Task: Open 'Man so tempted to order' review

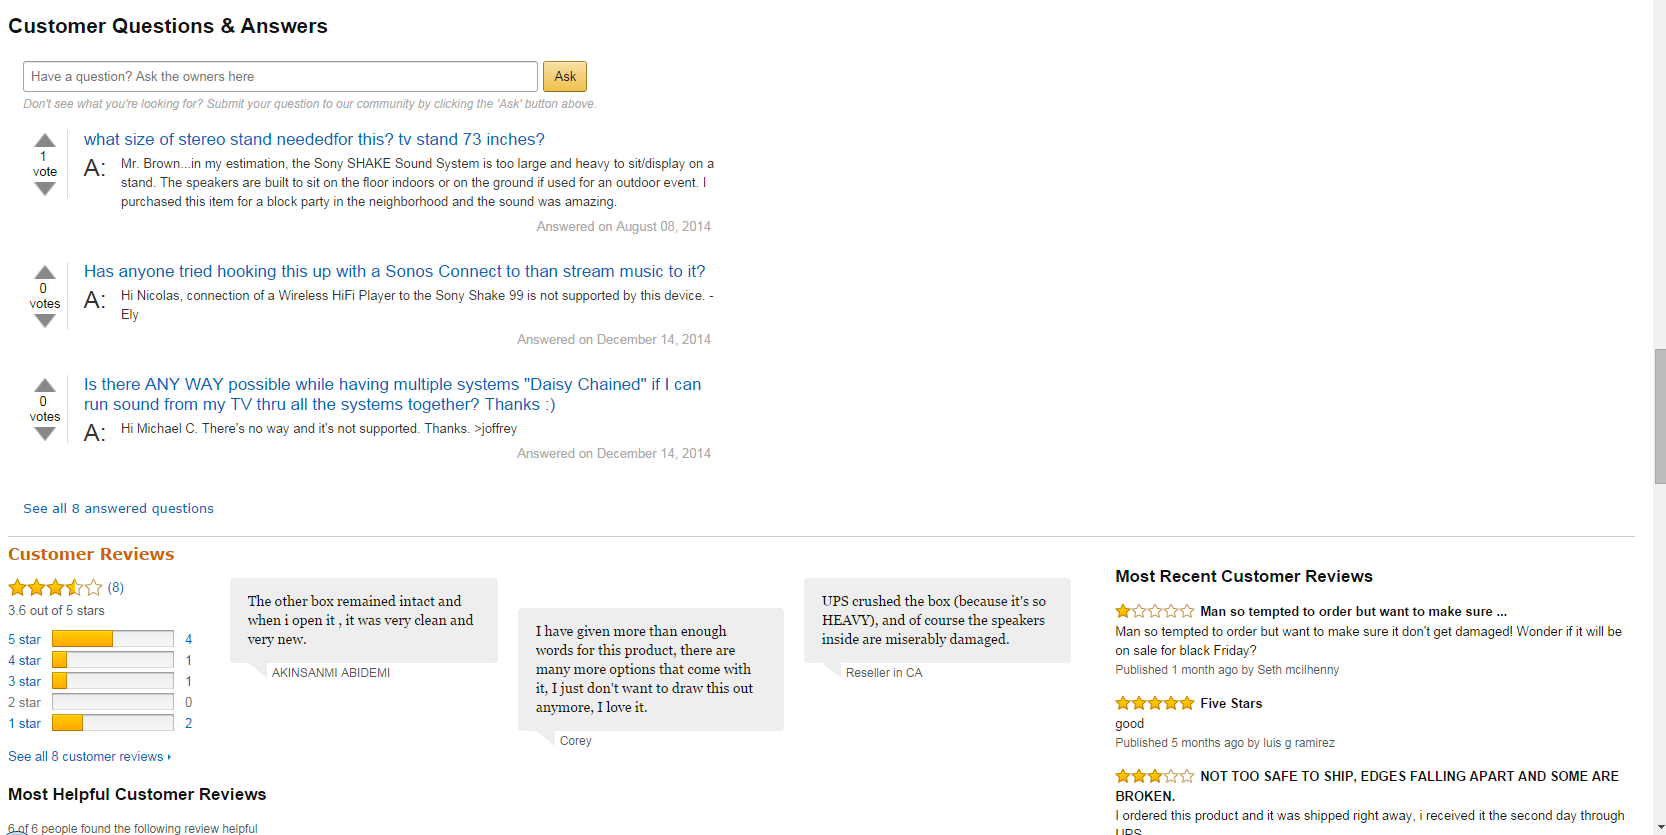Action: (x=1353, y=611)
